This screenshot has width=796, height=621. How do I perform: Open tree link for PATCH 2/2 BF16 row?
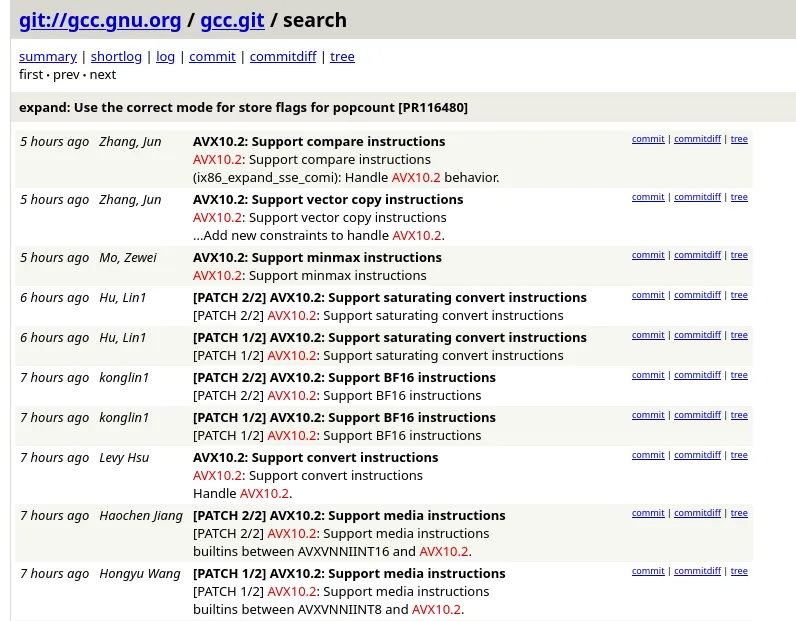(x=739, y=375)
